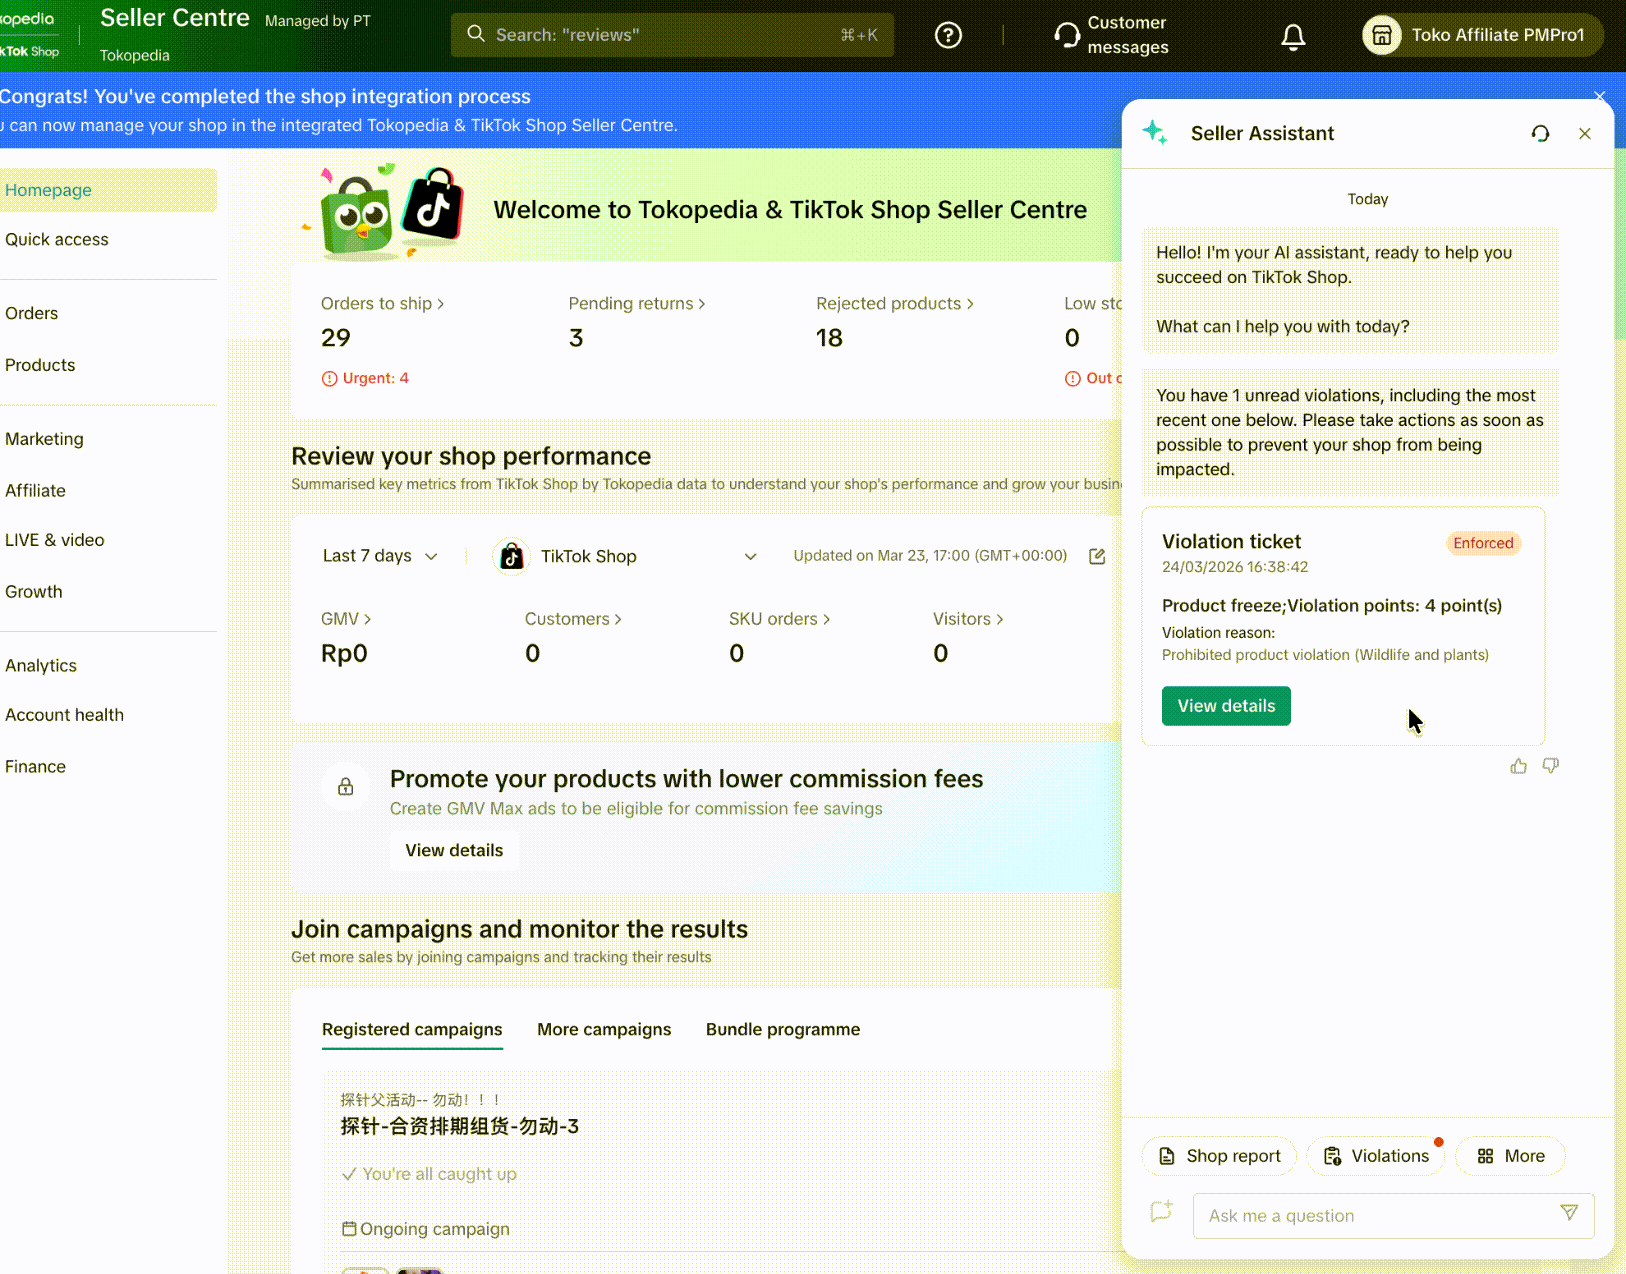Click the Urgent: 4 warning text
This screenshot has width=1626, height=1274.
tap(375, 378)
